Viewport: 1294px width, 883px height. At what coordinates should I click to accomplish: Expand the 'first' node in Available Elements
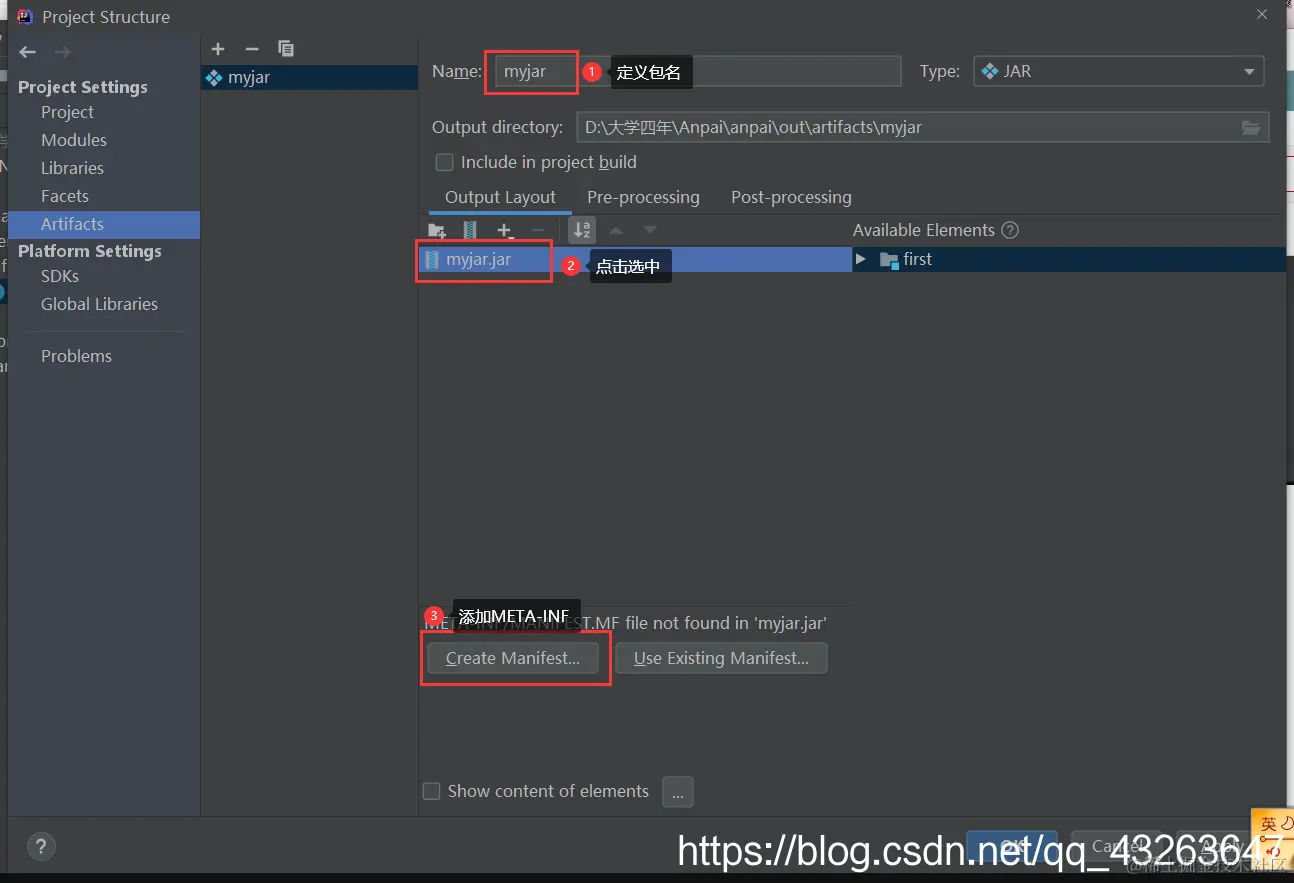[x=861, y=259]
